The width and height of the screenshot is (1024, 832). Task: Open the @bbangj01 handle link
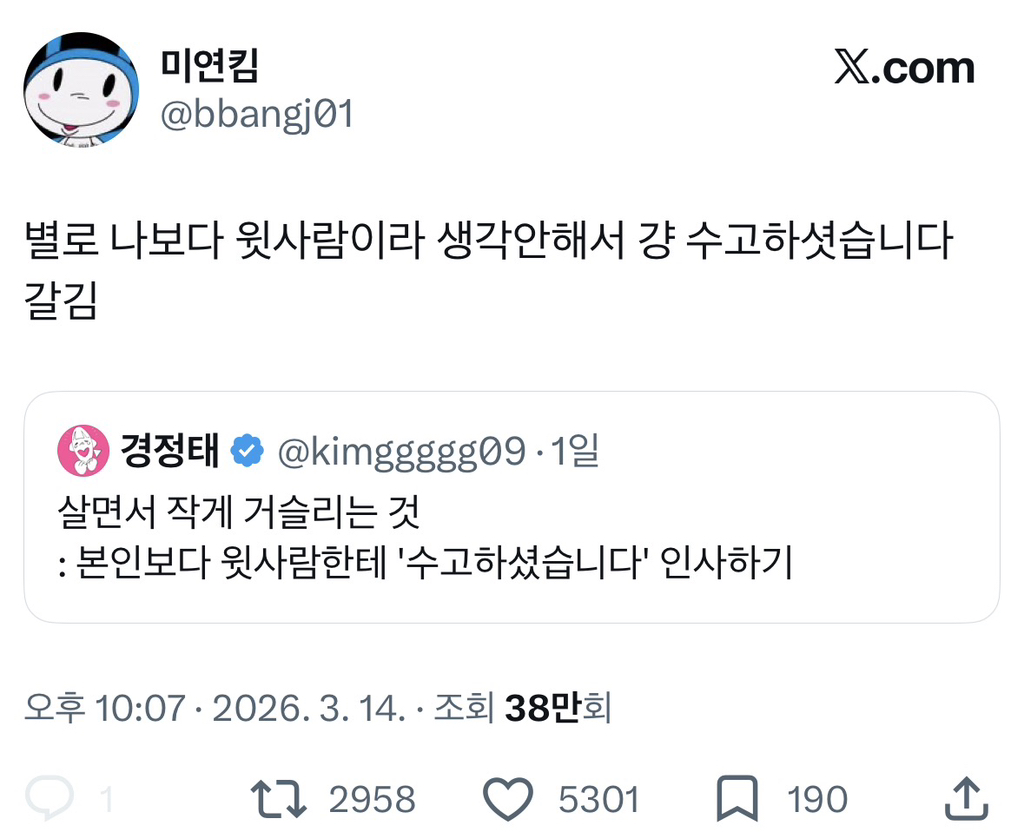point(256,114)
